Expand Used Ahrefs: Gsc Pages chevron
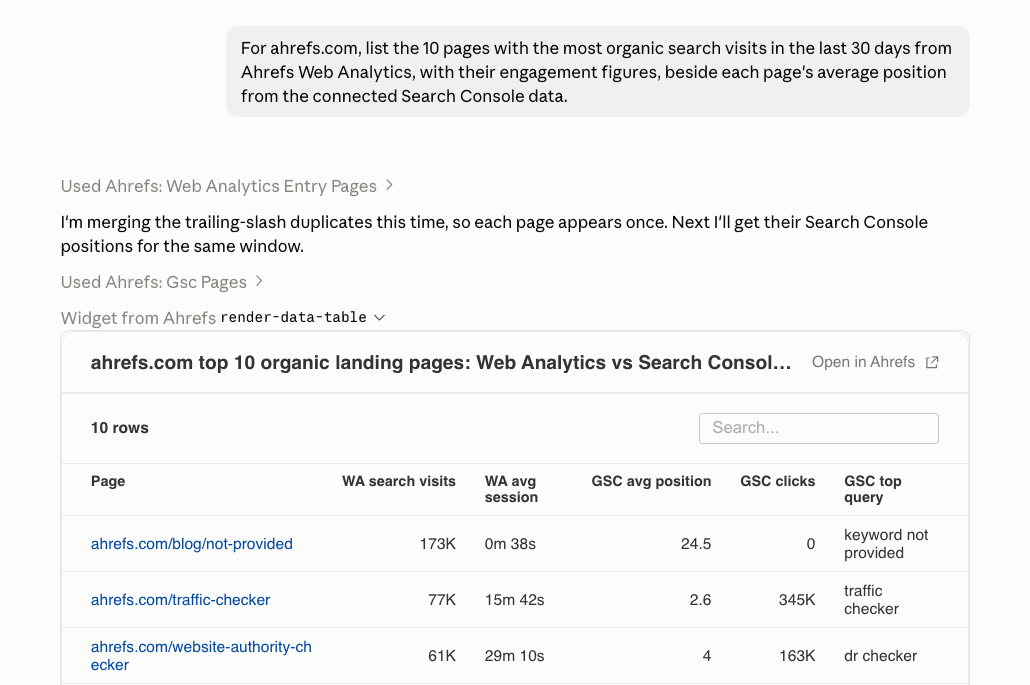The image size is (1030, 685). (x=259, y=281)
